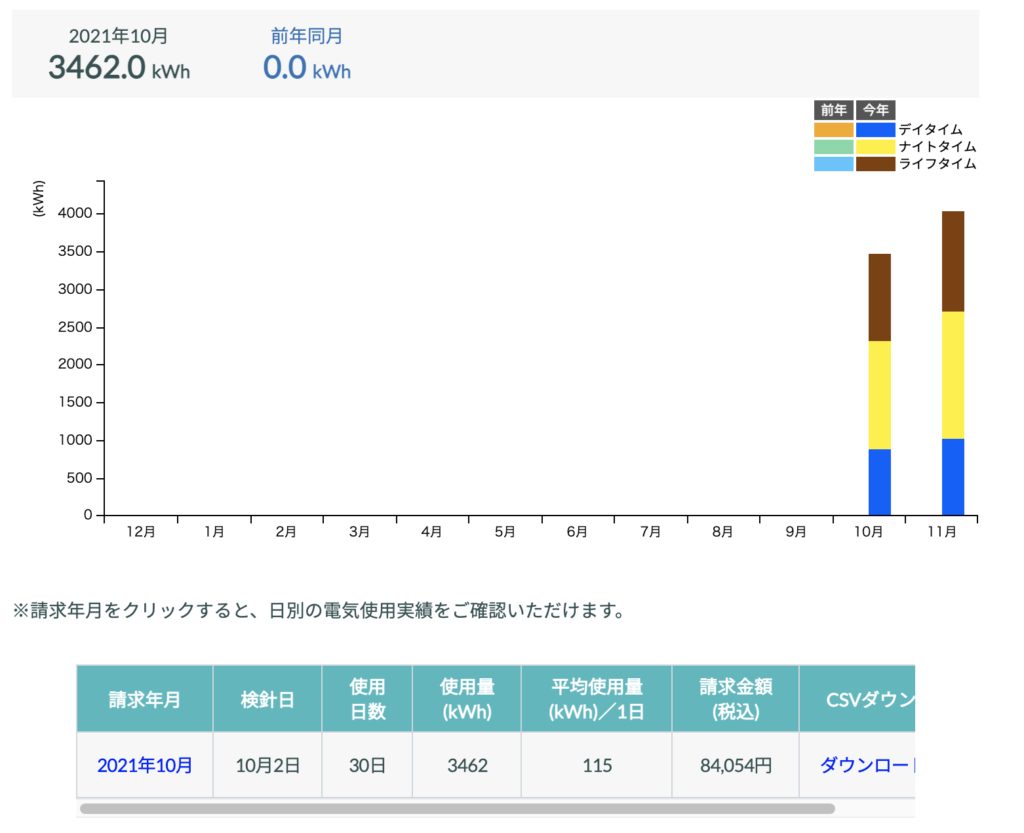The height and width of the screenshot is (833, 1024).
Task: Select the yellow 今年 ナイトタイム legend swatch
Action: (875, 147)
